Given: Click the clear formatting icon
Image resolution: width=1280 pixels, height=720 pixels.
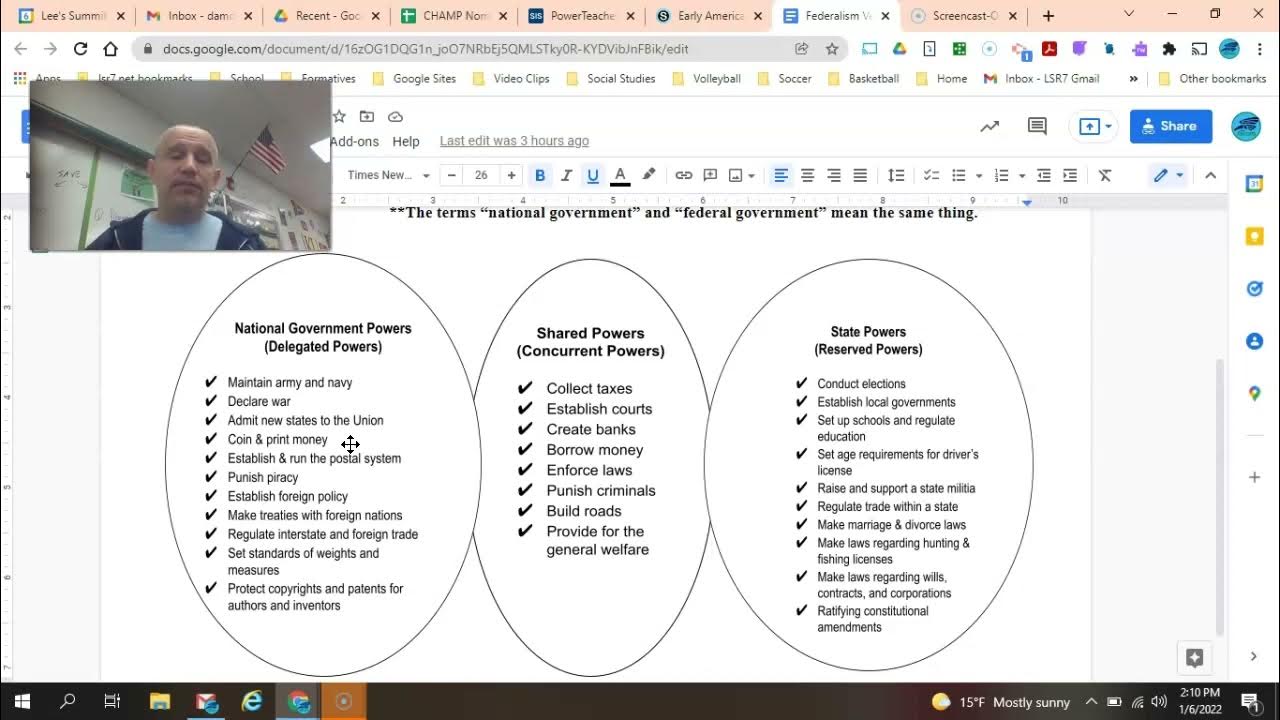Looking at the screenshot, I should tap(1105, 175).
